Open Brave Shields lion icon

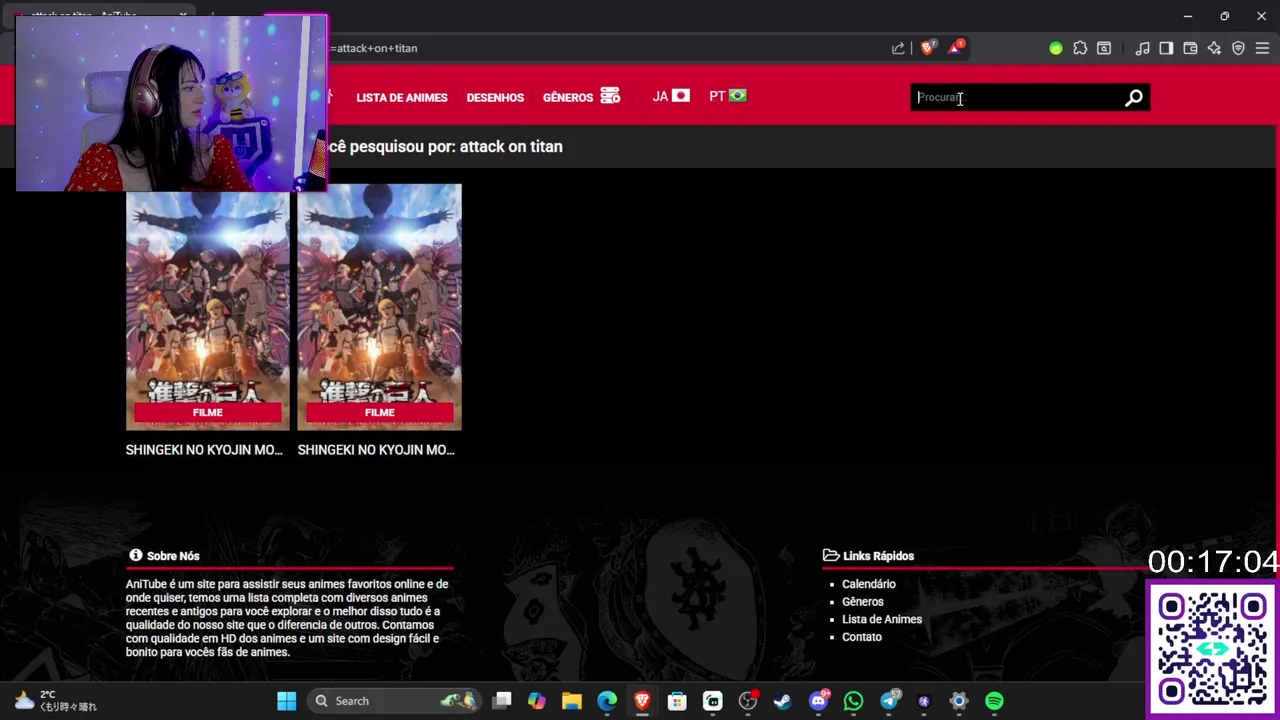[x=928, y=48]
